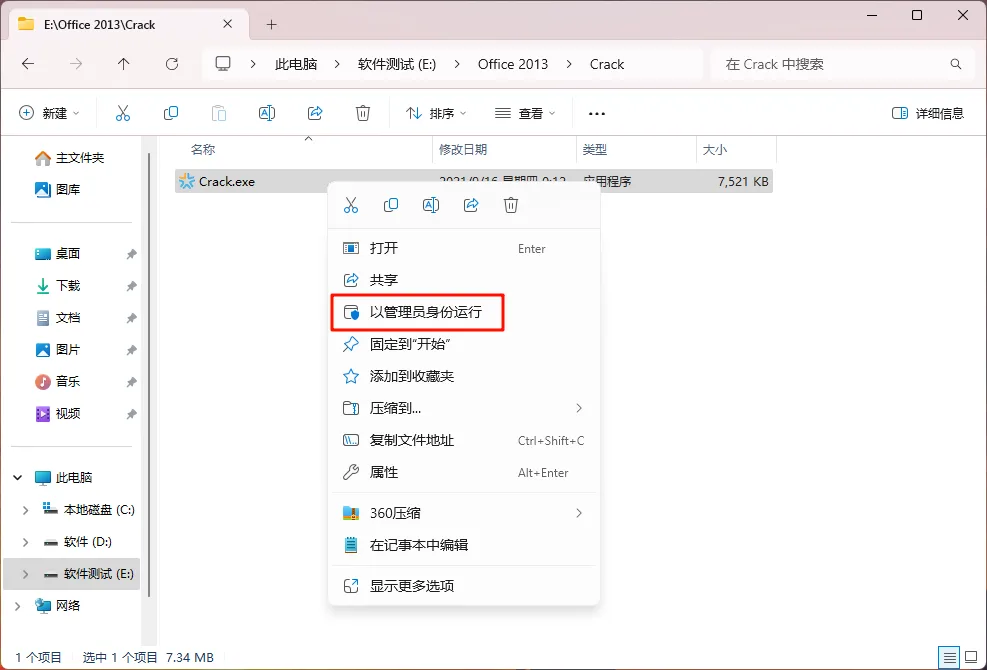987x670 pixels.
Task: Select the Crack.exe file
Action: (473, 181)
